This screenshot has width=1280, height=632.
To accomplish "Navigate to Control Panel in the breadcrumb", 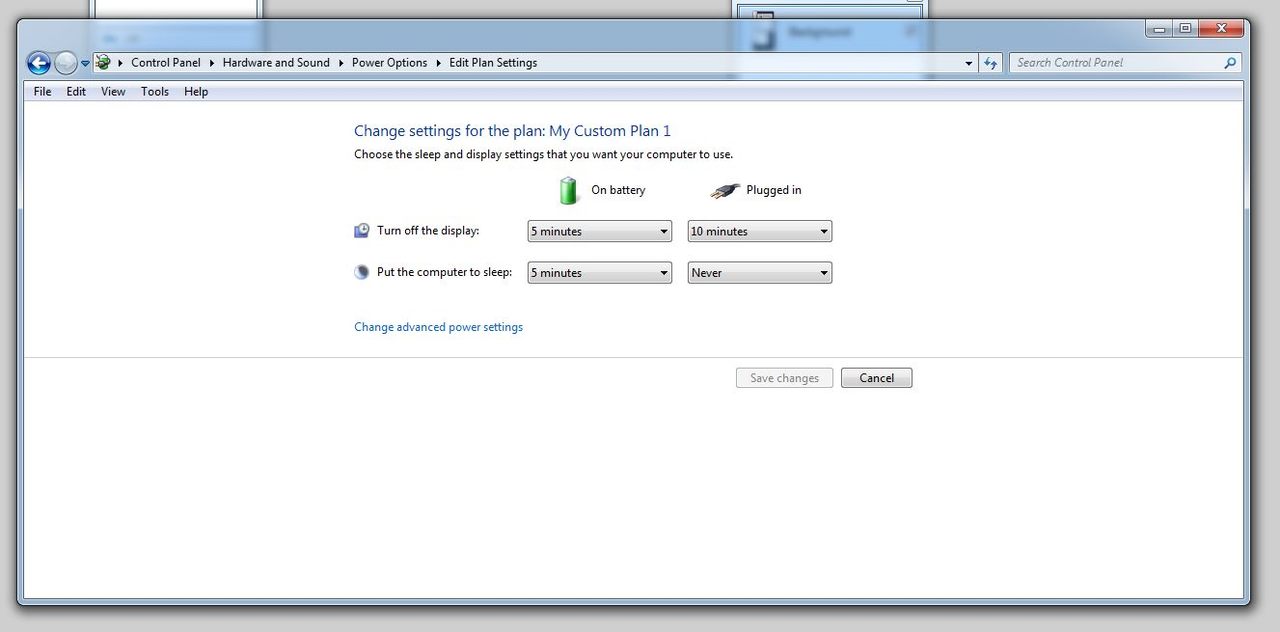I will pos(166,63).
